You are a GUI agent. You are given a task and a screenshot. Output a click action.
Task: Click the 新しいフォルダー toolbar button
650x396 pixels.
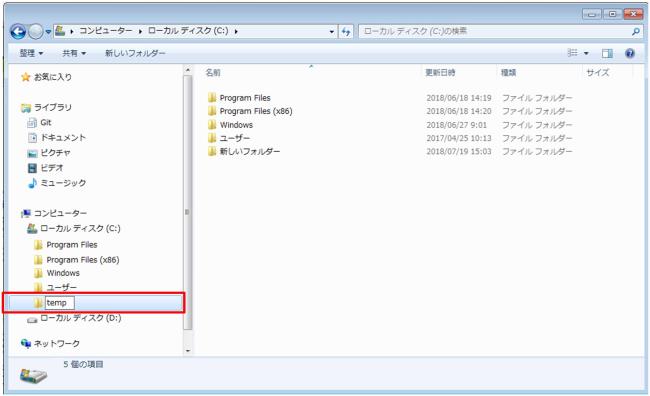(x=135, y=53)
